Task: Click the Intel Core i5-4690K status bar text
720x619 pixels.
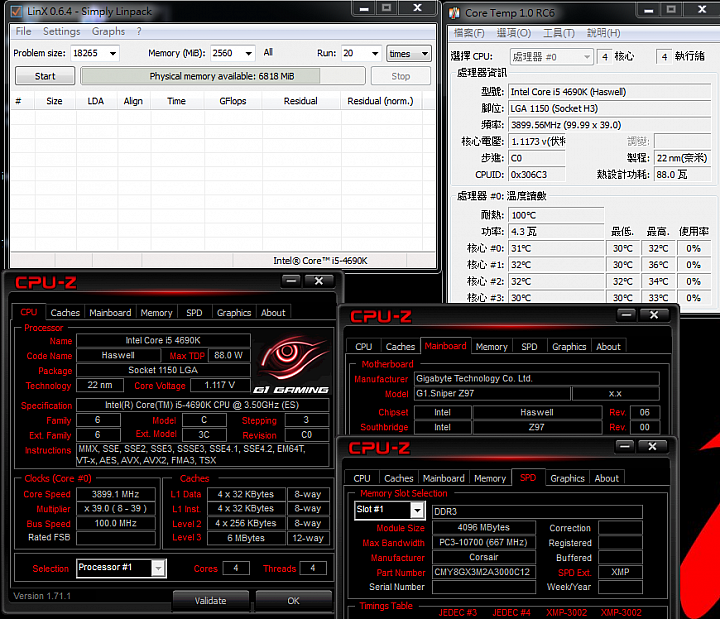Action: pos(321,261)
